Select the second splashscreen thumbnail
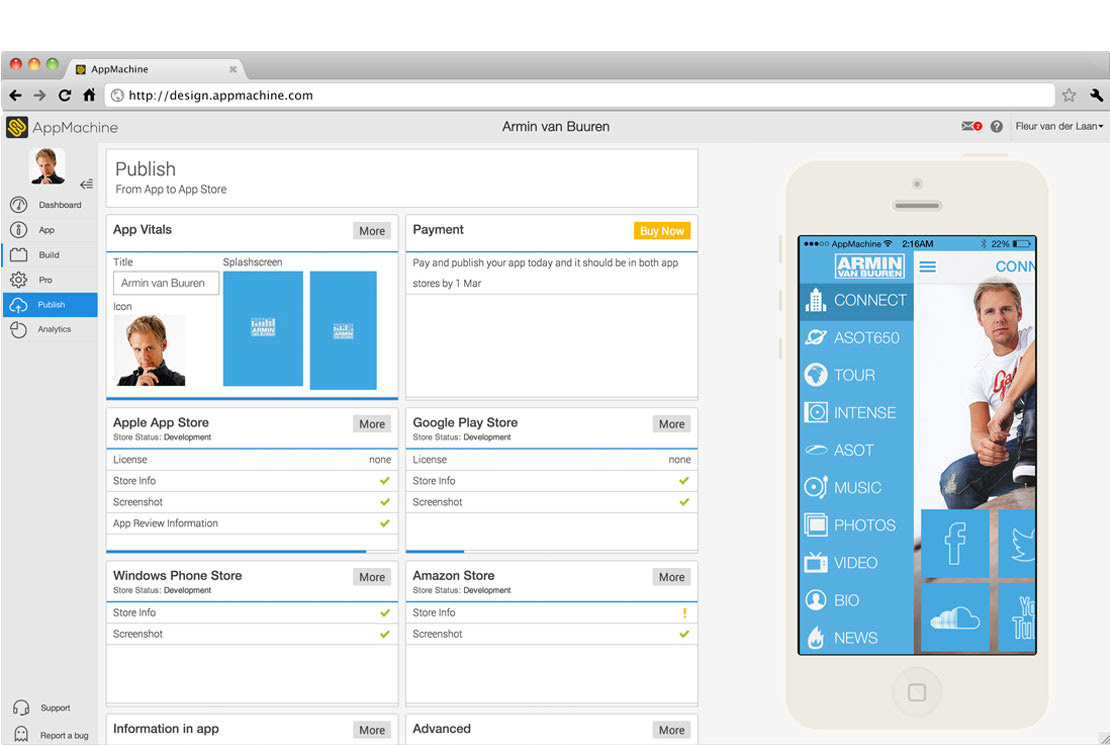 [343, 330]
